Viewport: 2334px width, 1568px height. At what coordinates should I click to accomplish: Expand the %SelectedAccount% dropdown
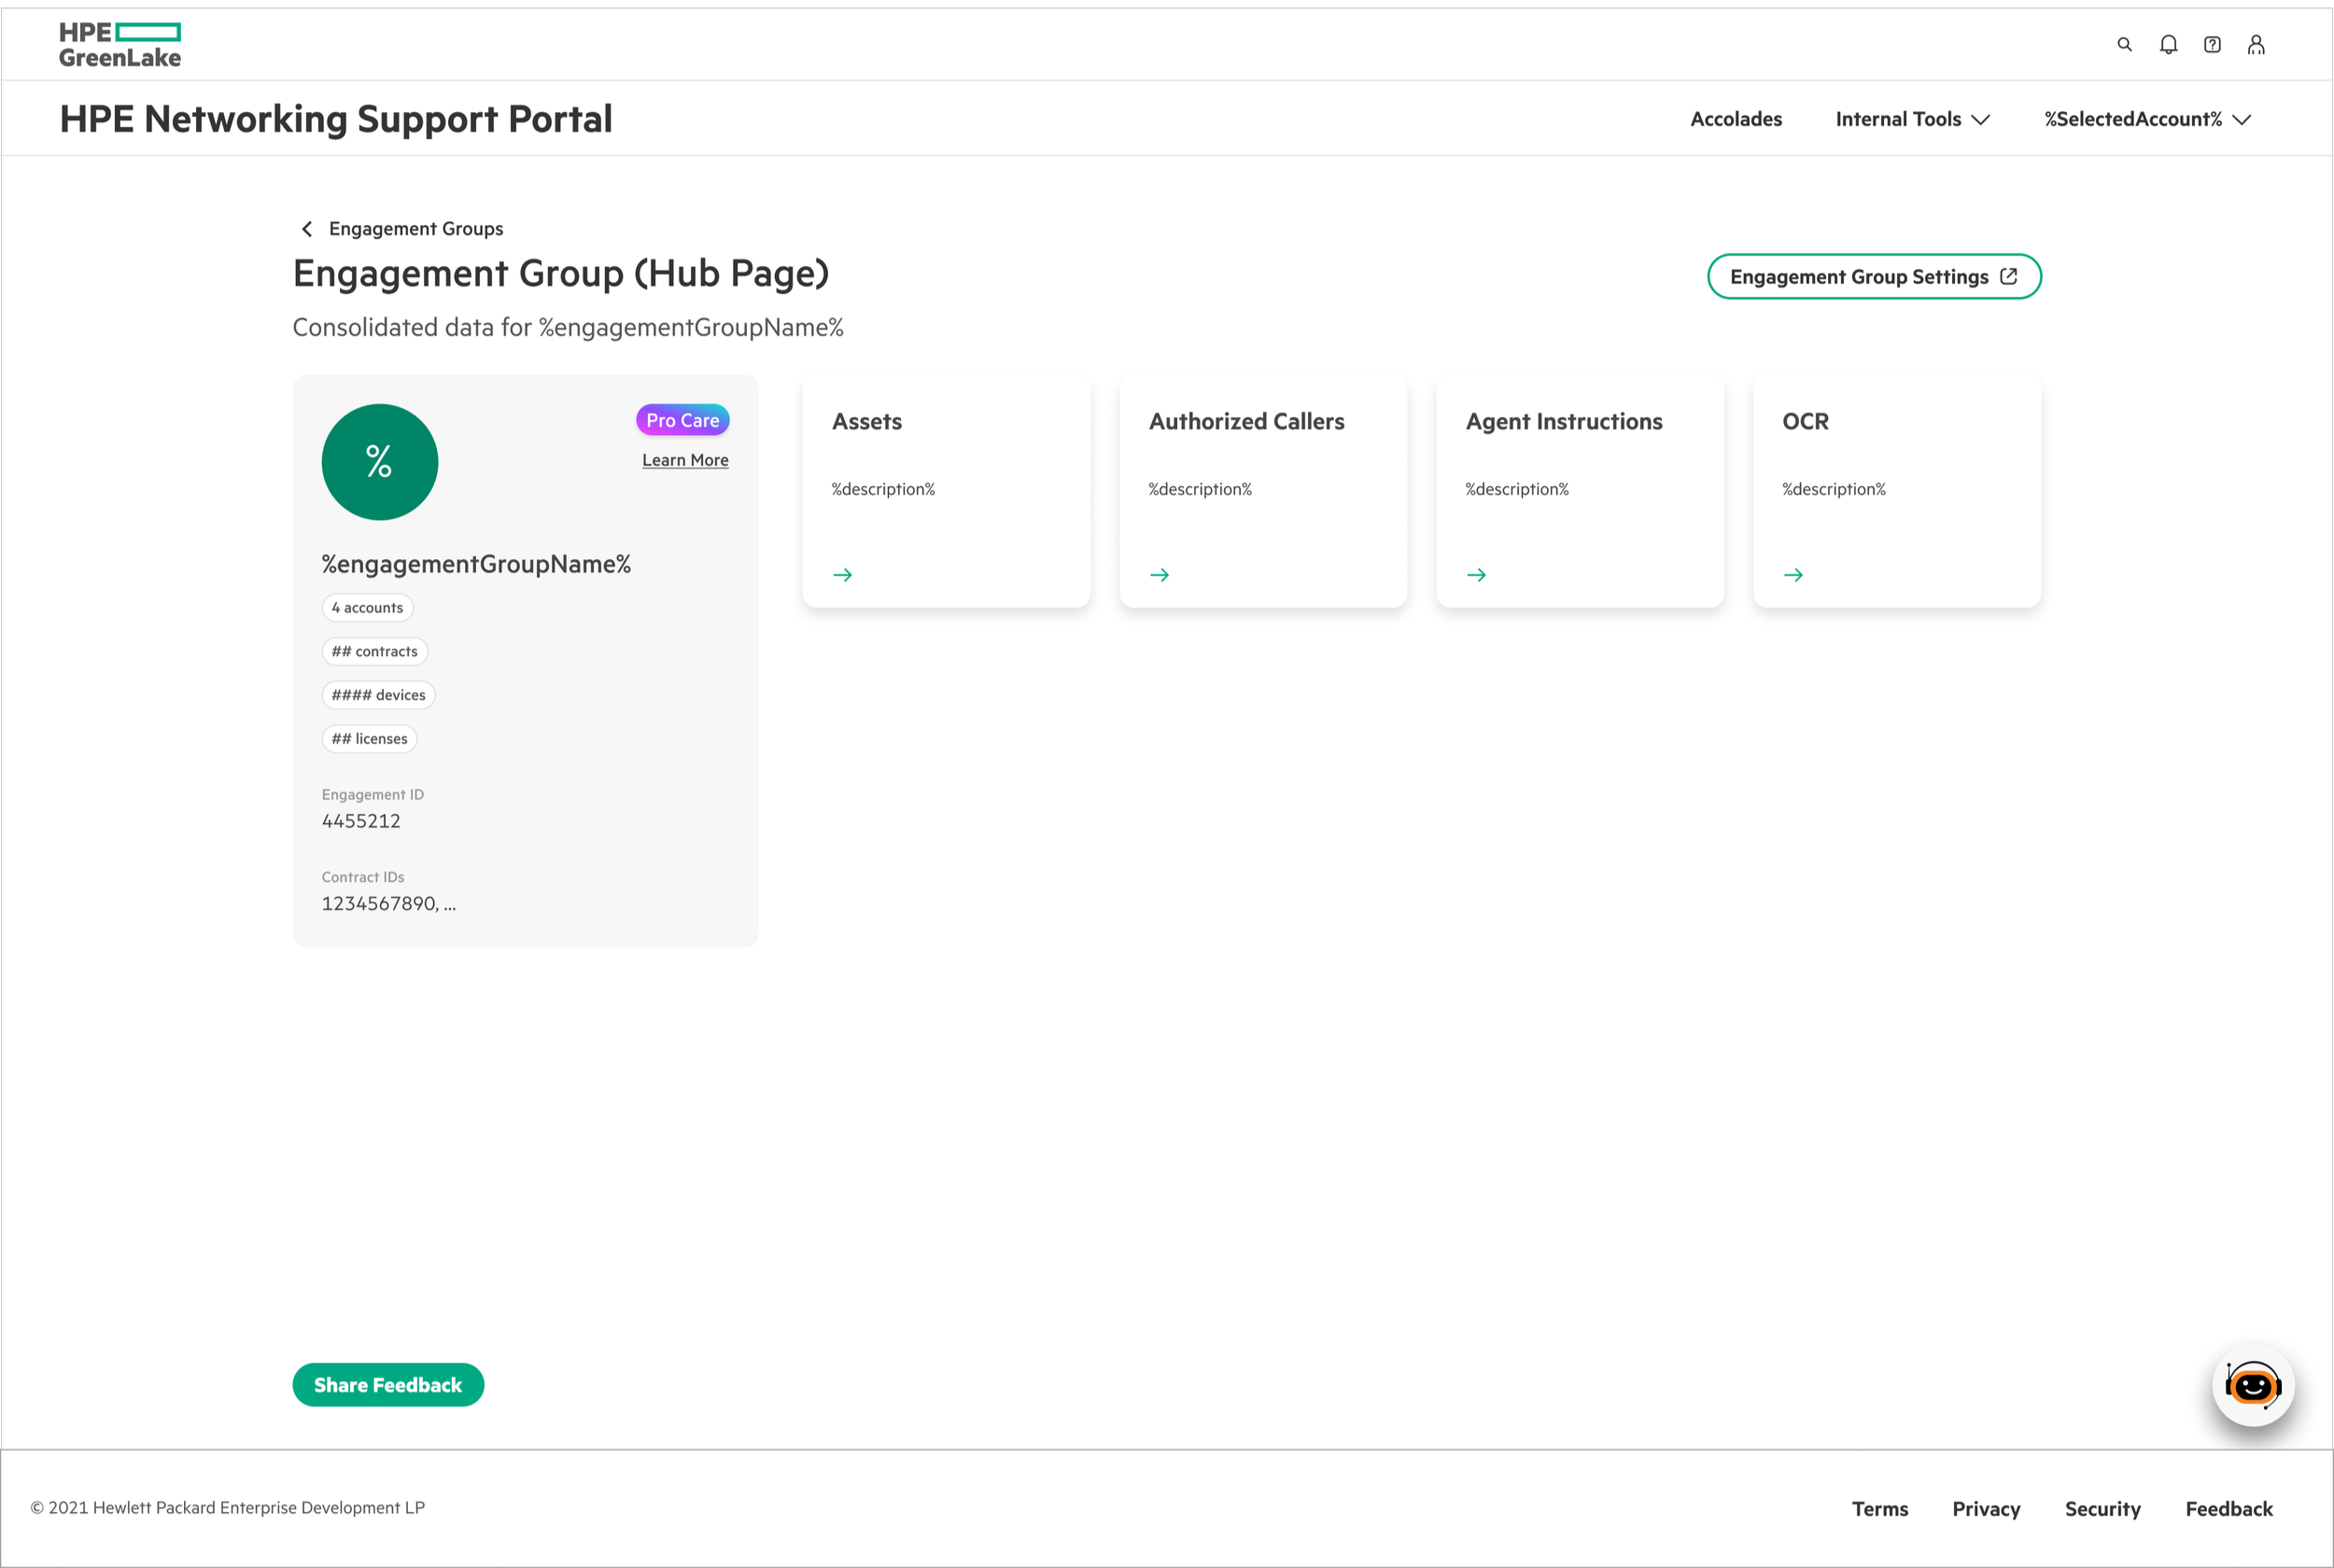click(x=2146, y=119)
